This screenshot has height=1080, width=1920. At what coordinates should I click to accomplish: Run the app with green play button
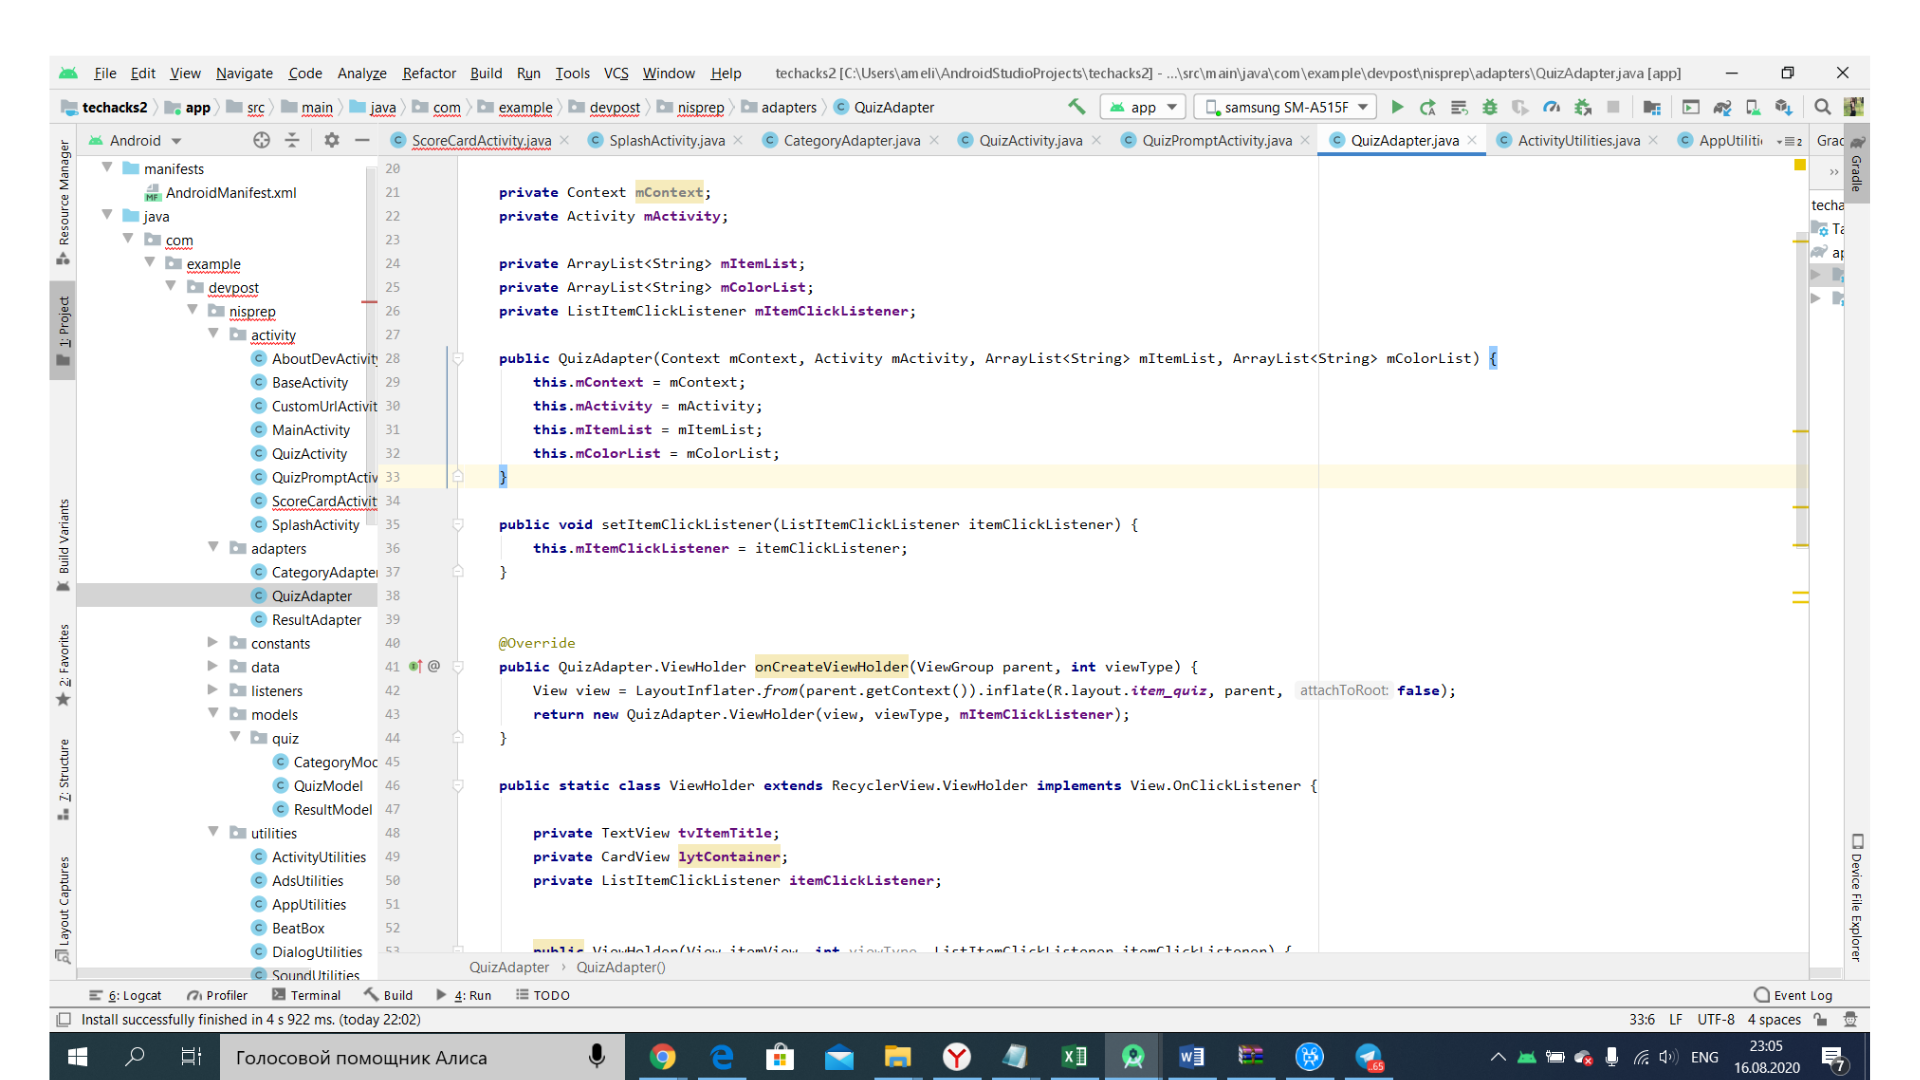[x=1397, y=107]
